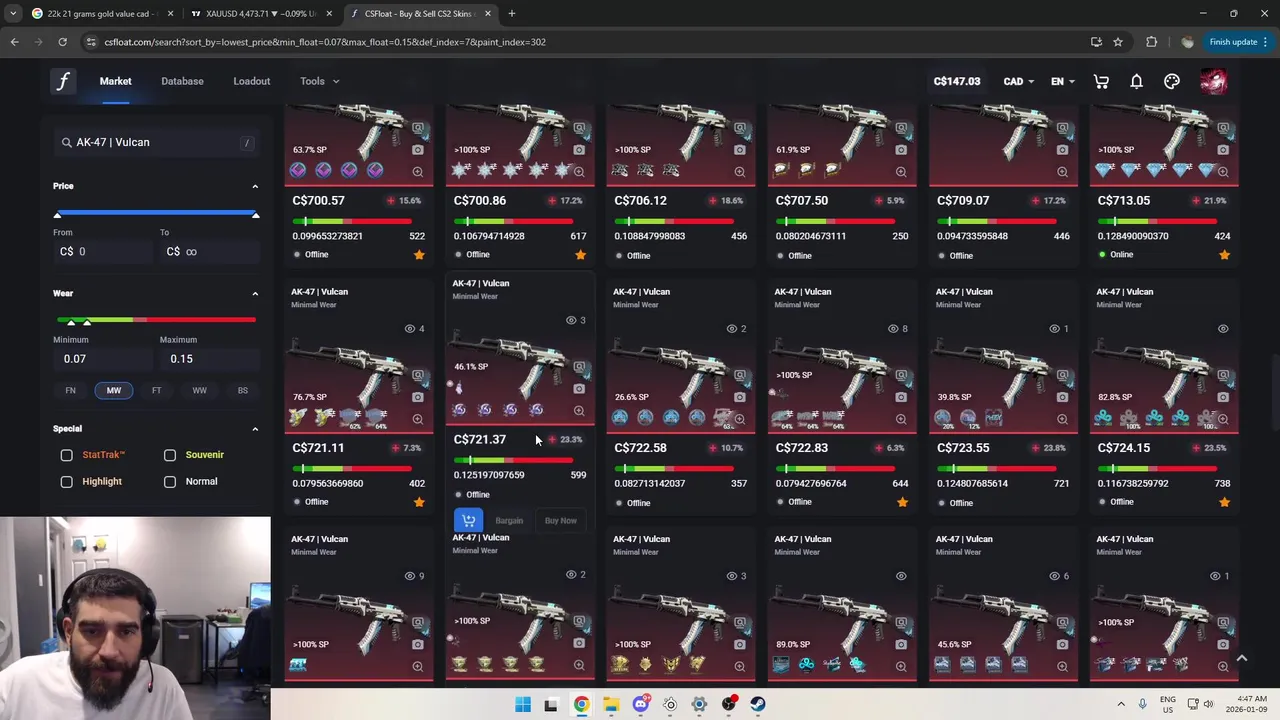Enable the StatTrak filter checkbox

tap(66, 455)
